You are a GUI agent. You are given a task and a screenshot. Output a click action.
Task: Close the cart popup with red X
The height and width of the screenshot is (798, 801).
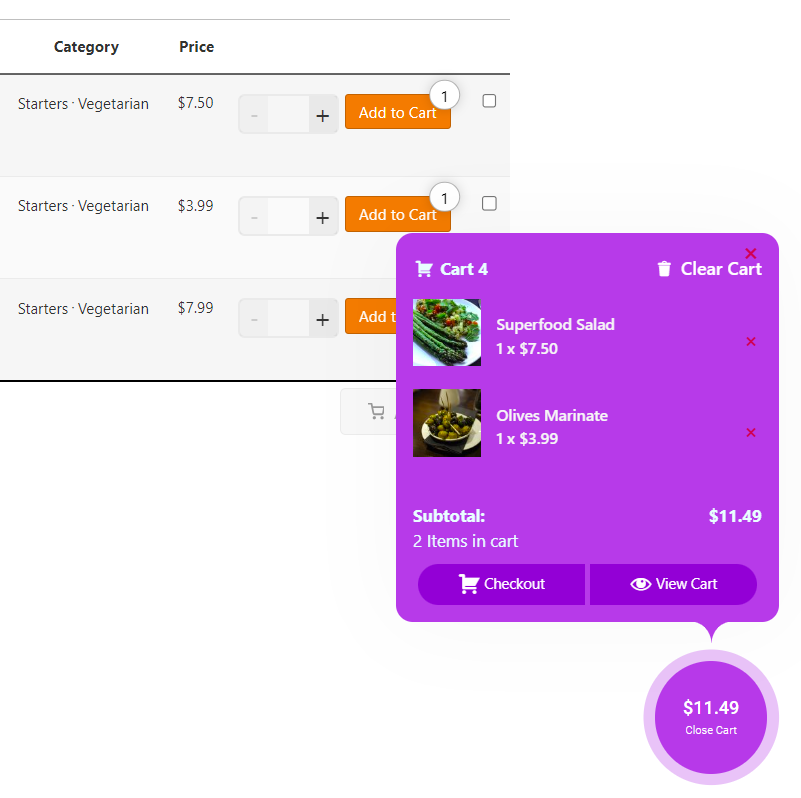coord(750,253)
